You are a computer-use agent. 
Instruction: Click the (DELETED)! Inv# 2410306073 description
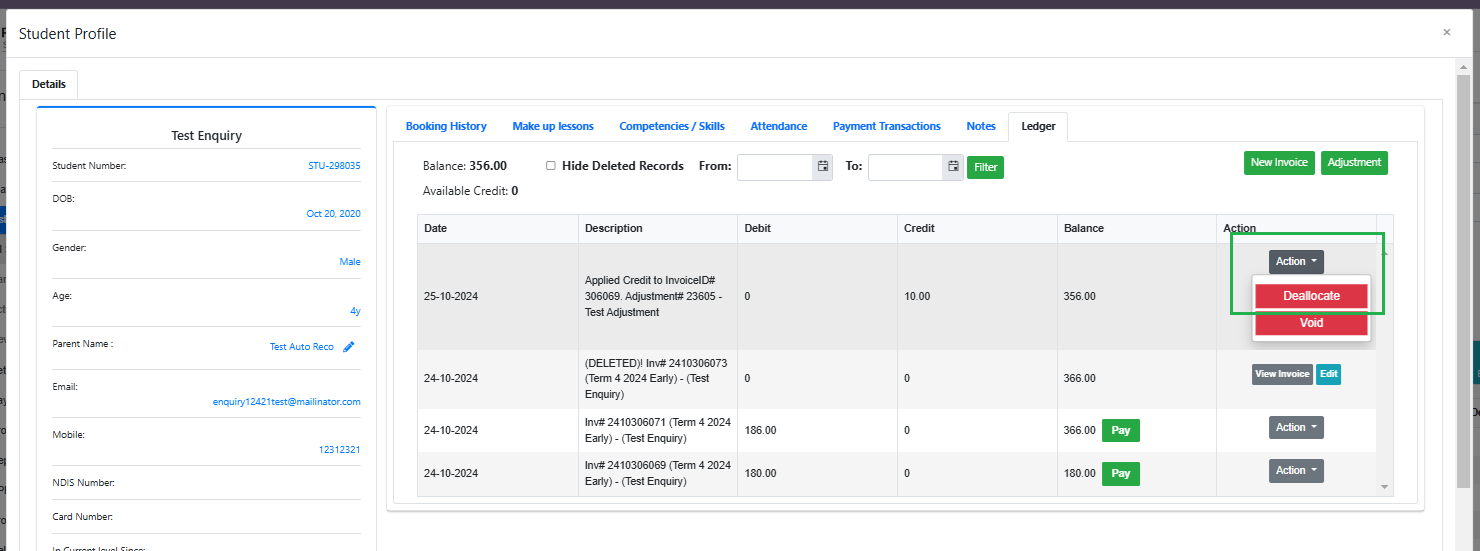coord(655,378)
